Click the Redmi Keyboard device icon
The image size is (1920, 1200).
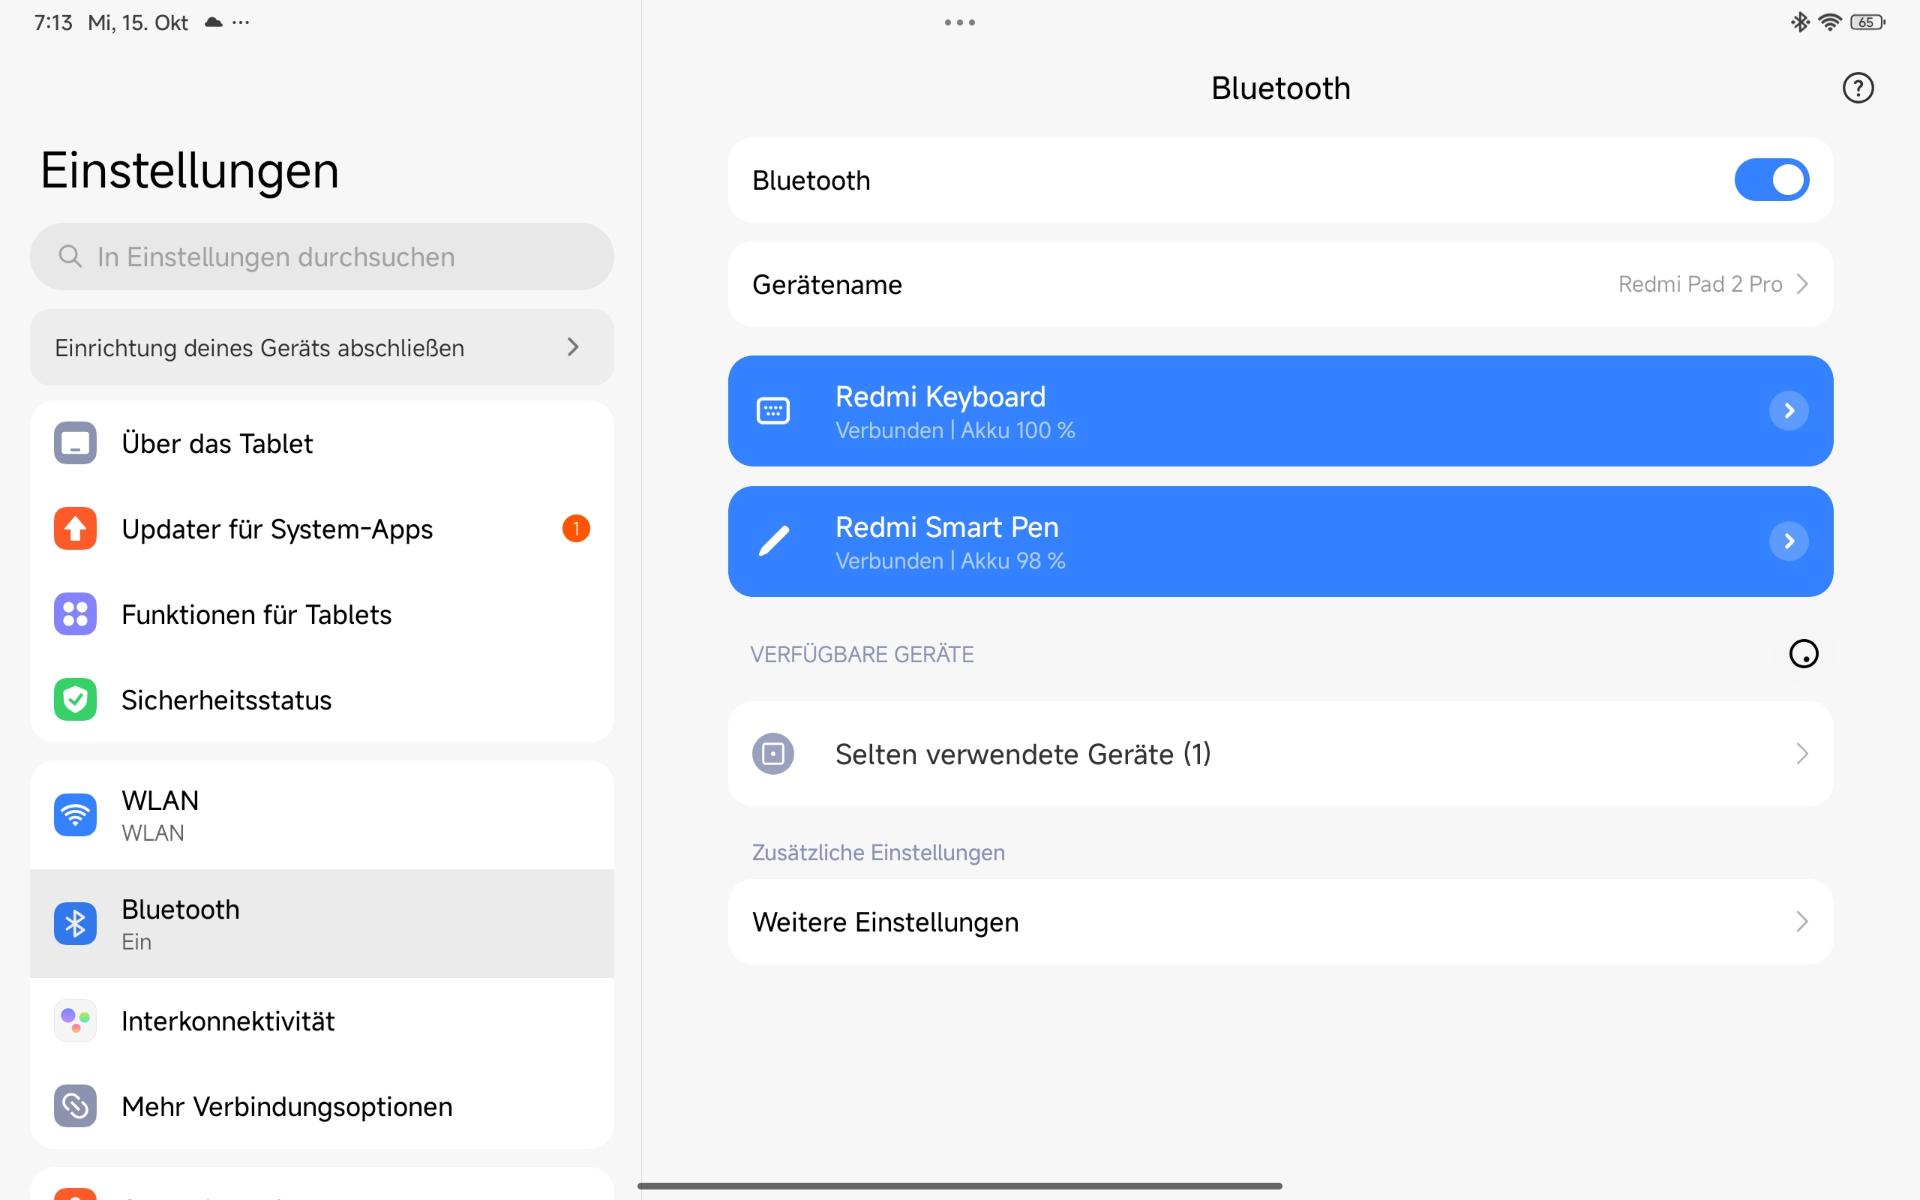coord(773,411)
